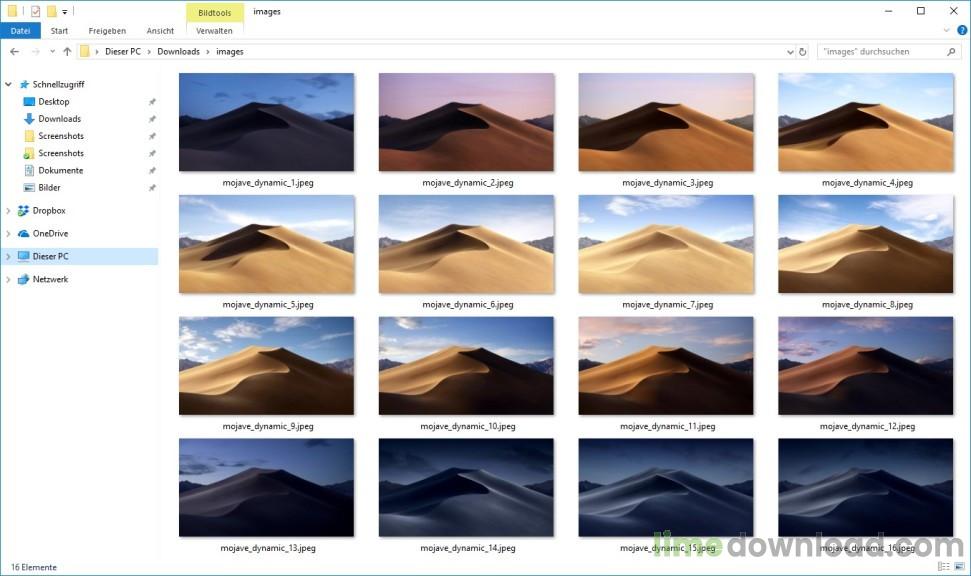The width and height of the screenshot is (971, 576).
Task: Click the Dropbox icon in sidebar
Action: pyautogui.click(x=24, y=211)
